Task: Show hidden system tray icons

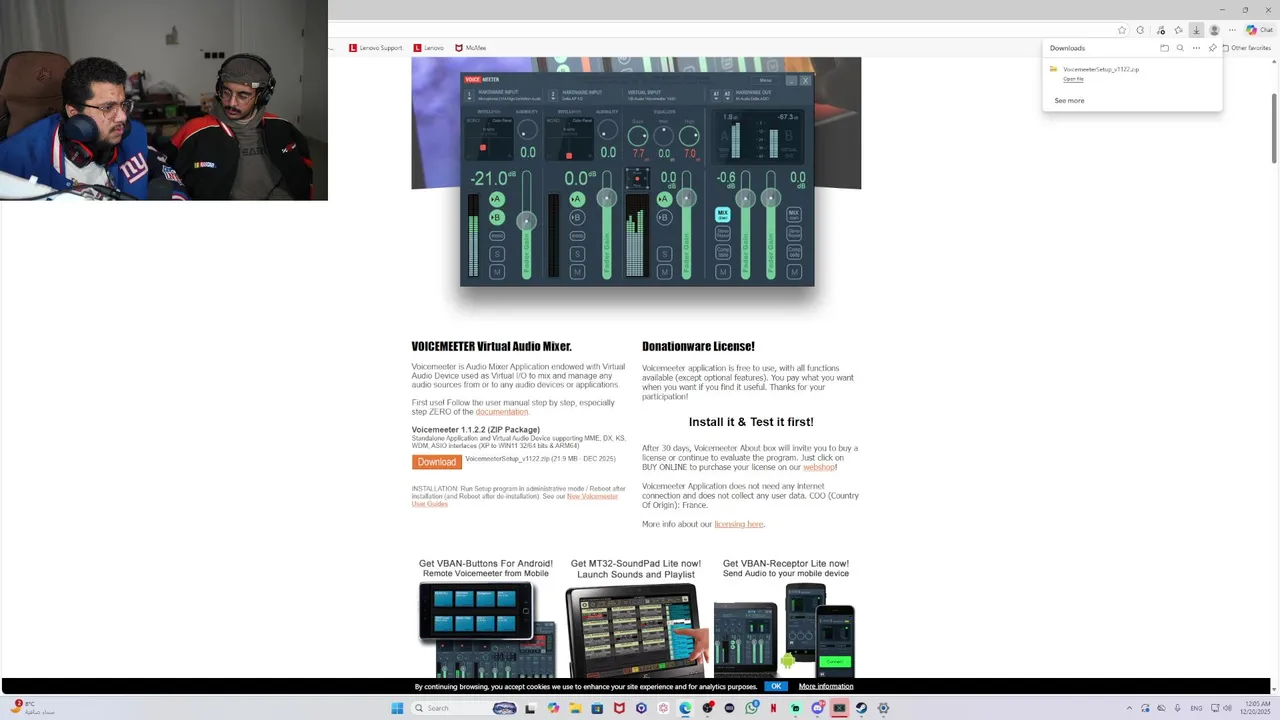Action: coord(1130,708)
